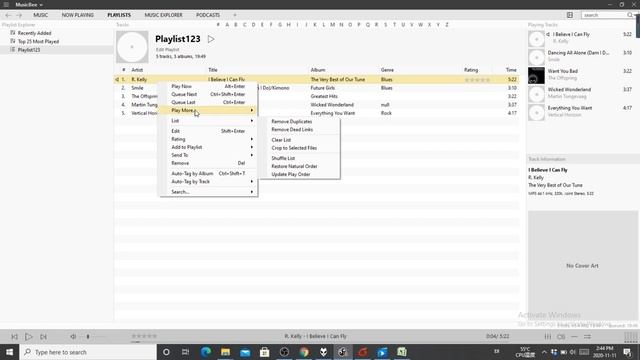Click play button in player bar

point(29,337)
